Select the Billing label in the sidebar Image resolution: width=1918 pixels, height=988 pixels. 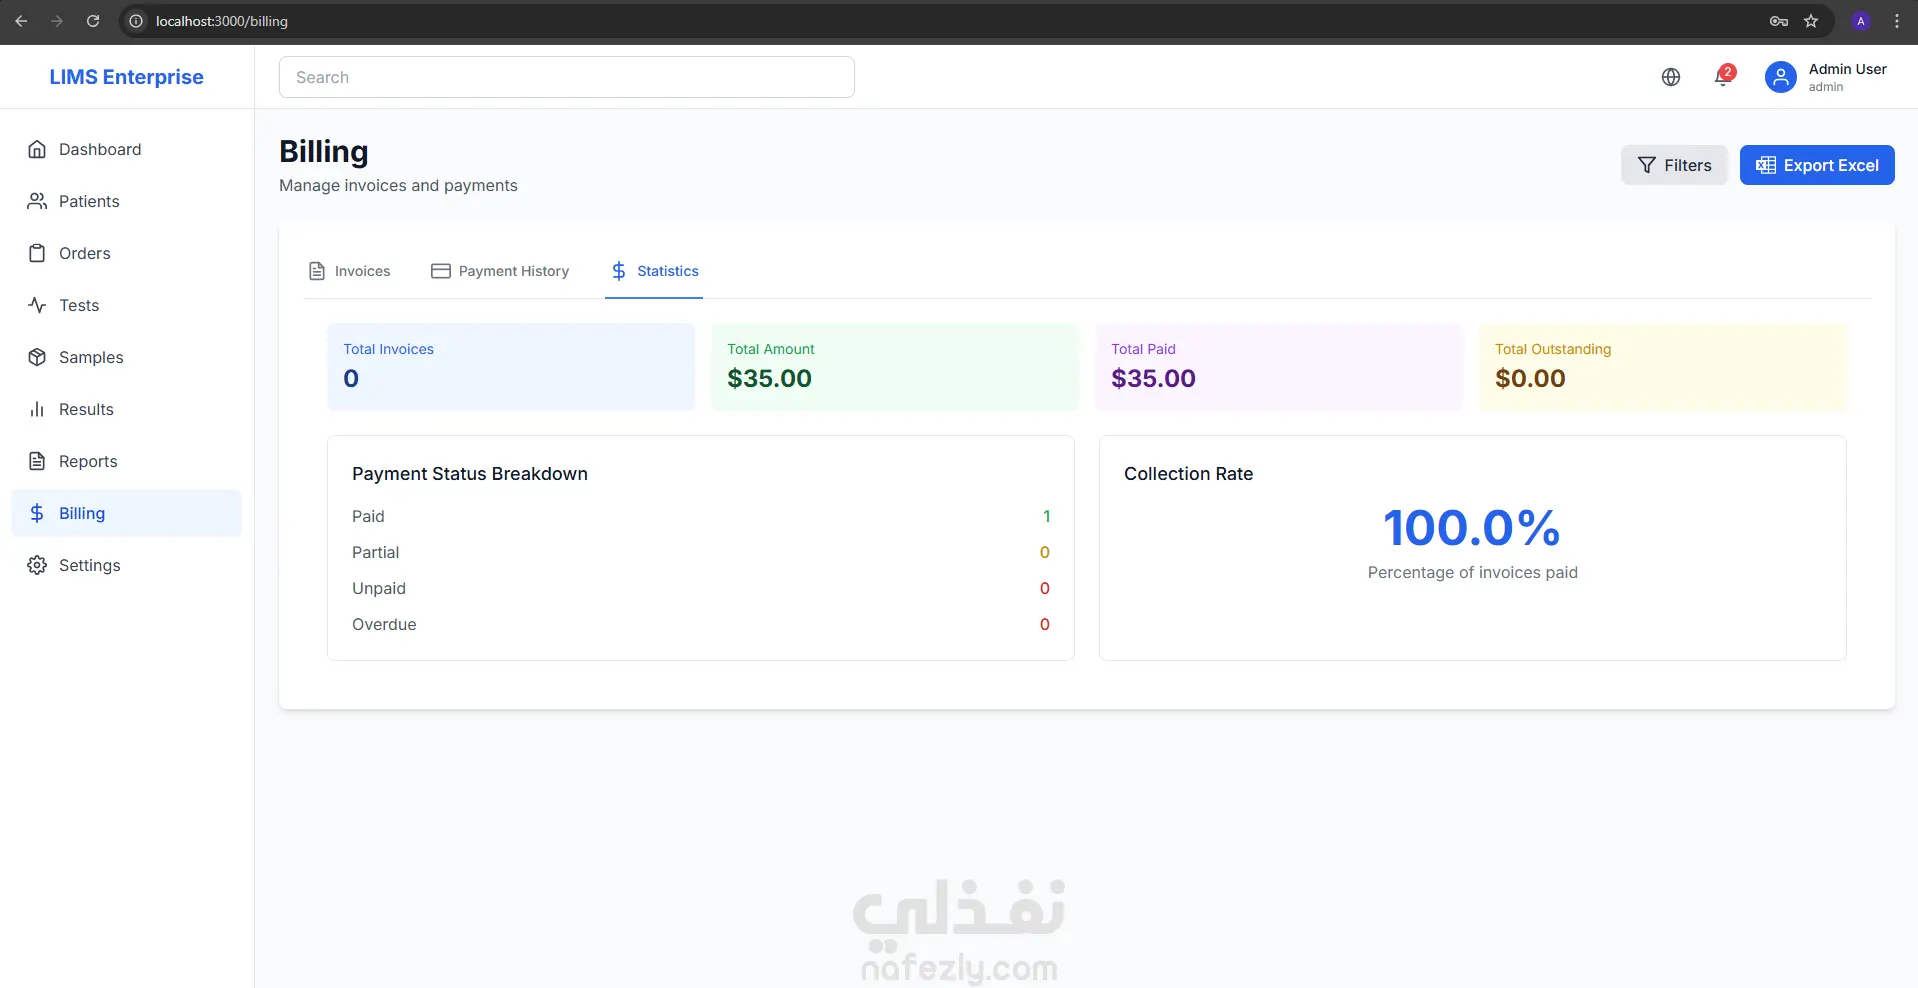point(82,513)
